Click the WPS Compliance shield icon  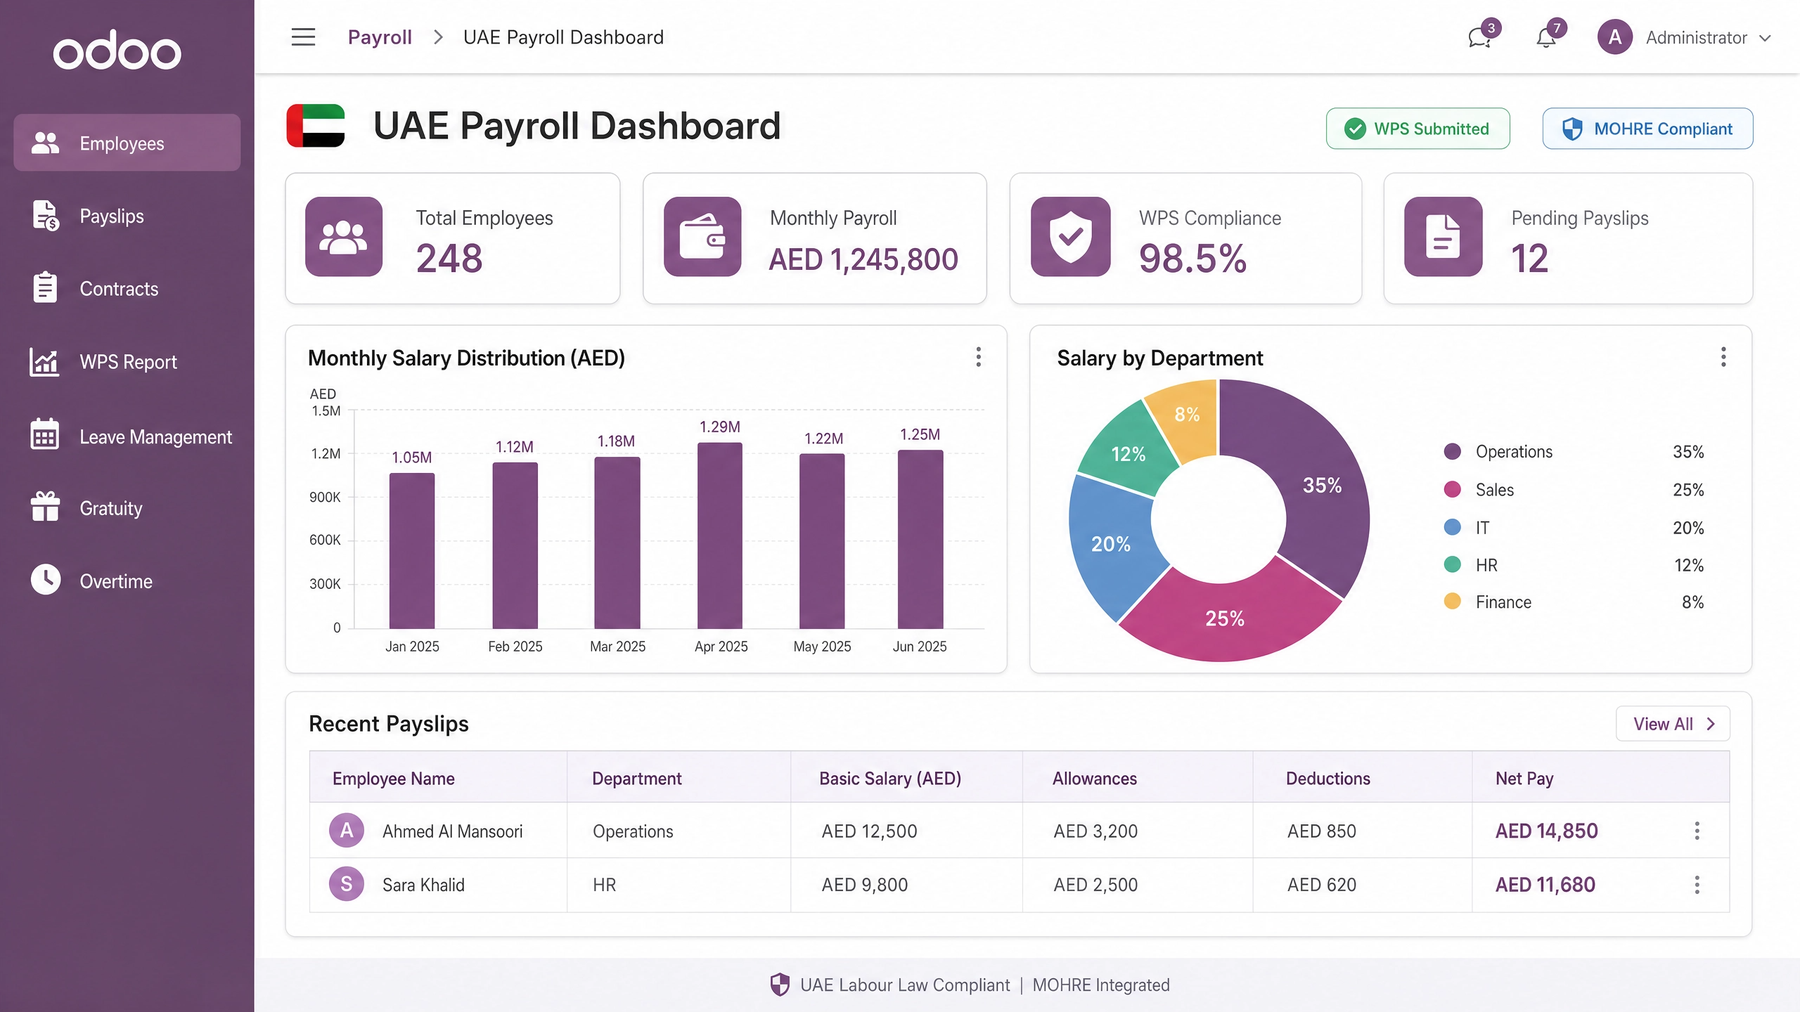[1070, 237]
